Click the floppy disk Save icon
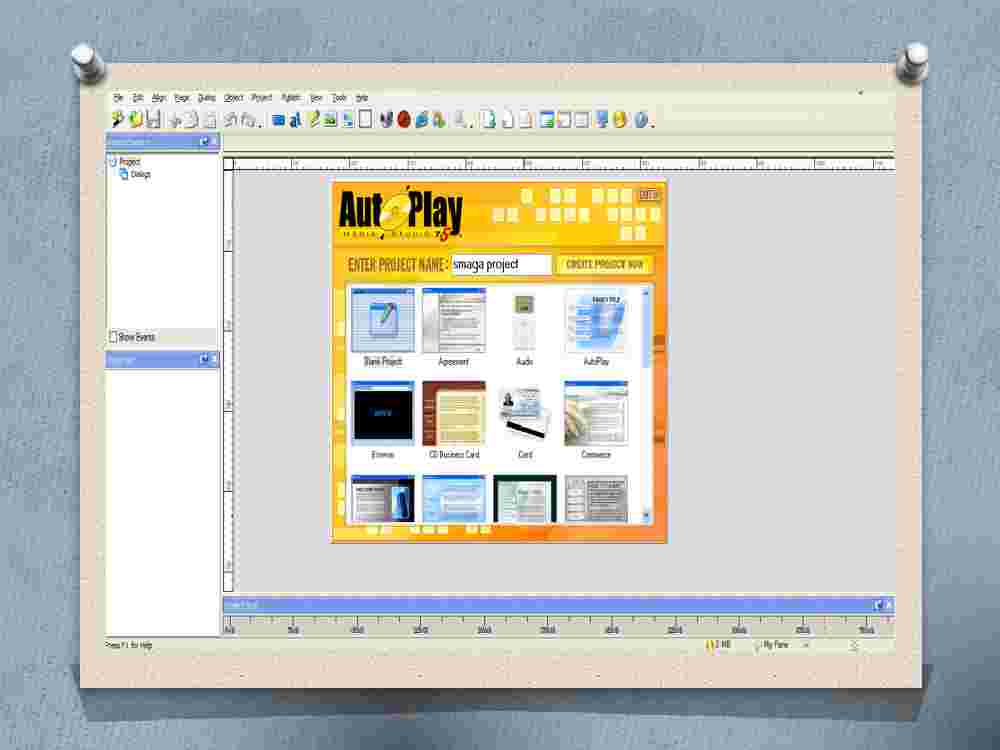Image resolution: width=1000 pixels, height=750 pixels. pyautogui.click(x=153, y=119)
